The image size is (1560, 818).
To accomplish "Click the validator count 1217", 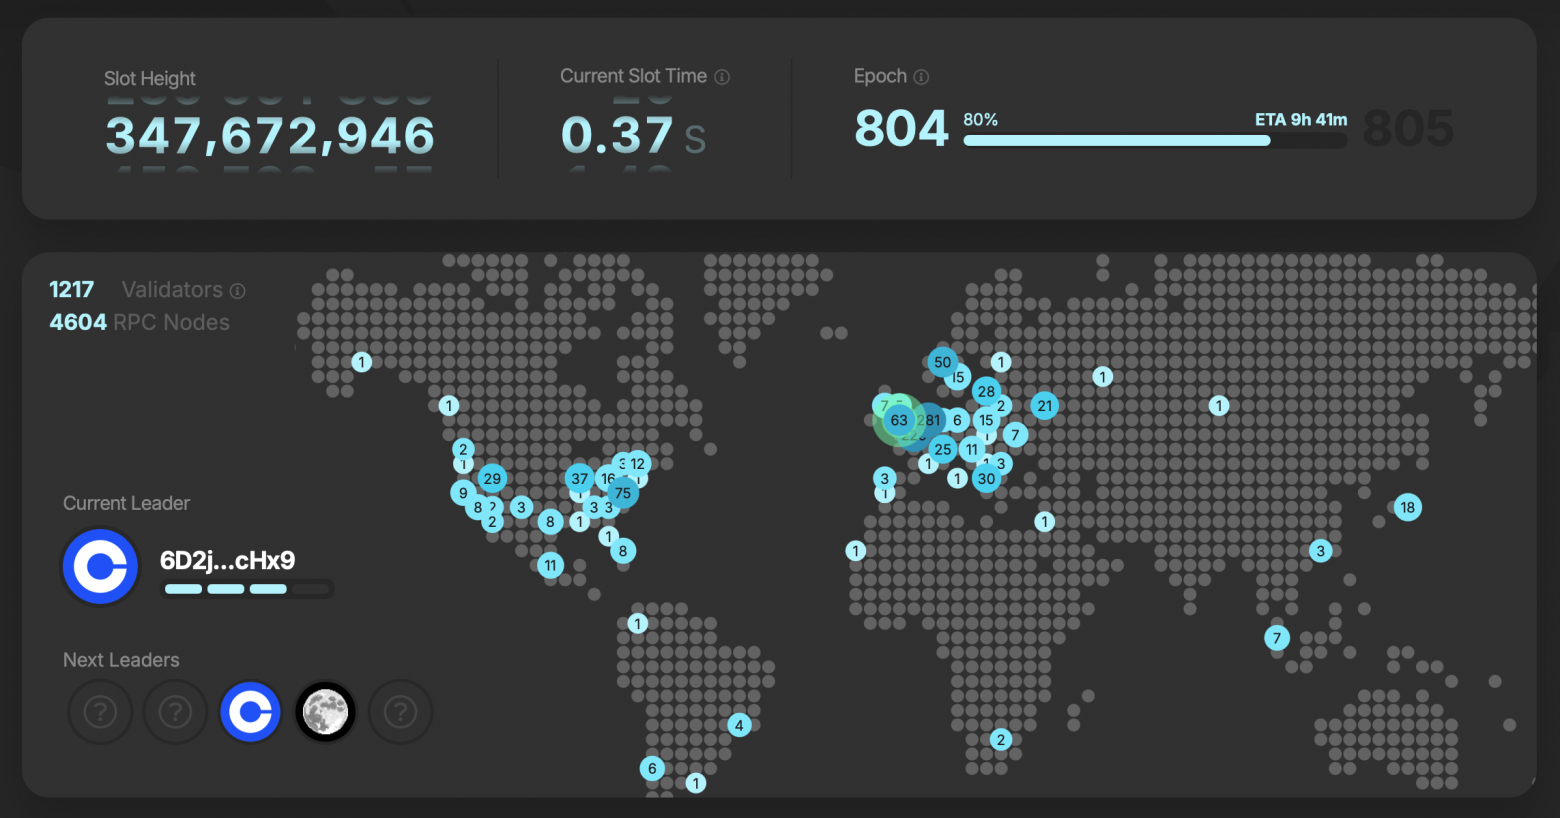I will click(x=72, y=290).
